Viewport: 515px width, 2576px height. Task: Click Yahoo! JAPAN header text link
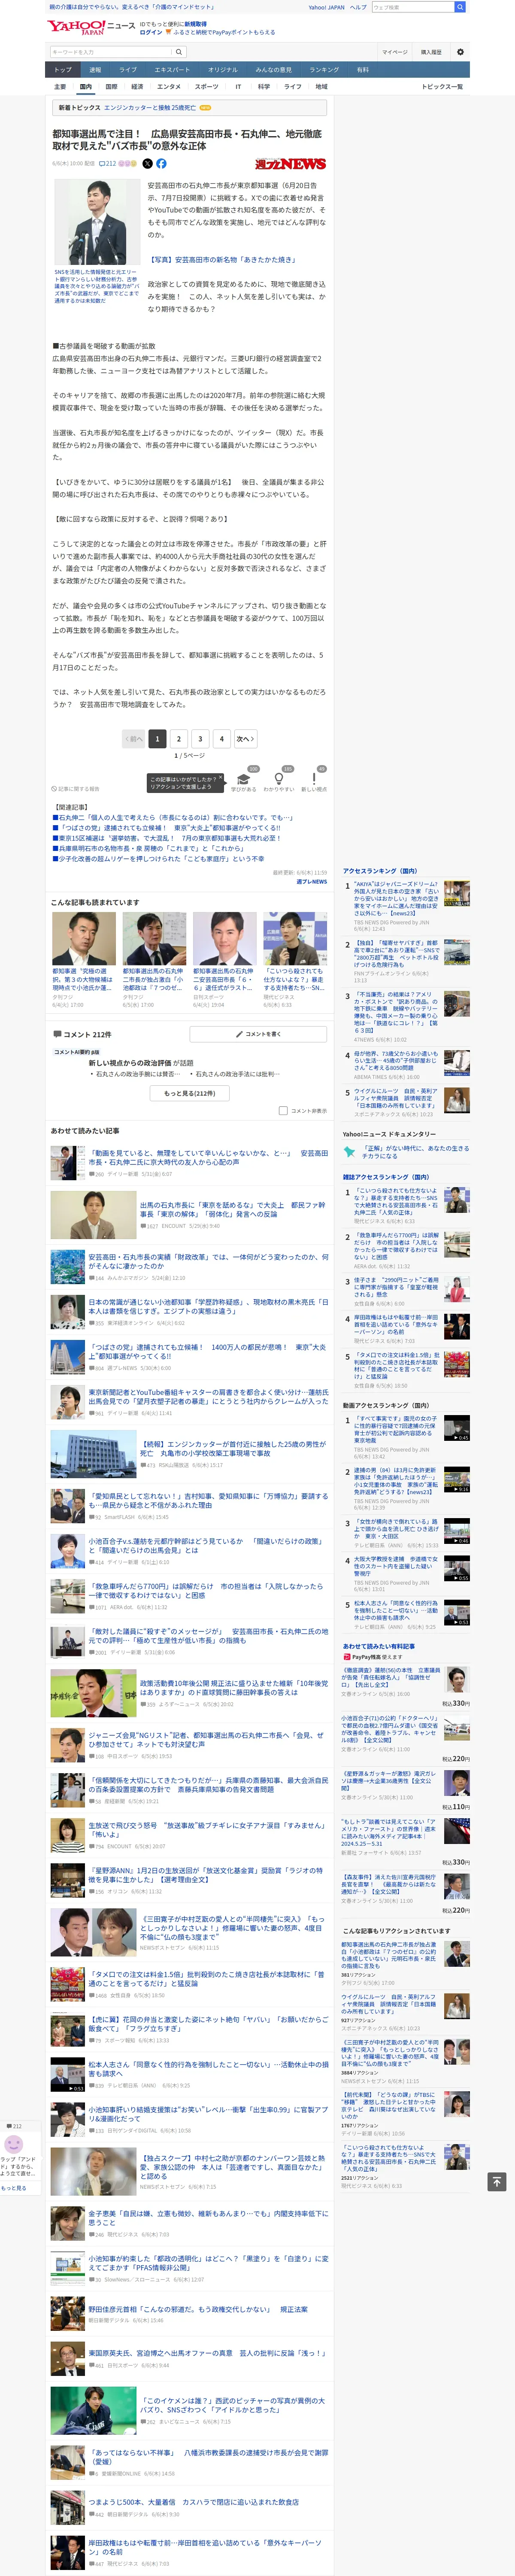coord(326,7)
